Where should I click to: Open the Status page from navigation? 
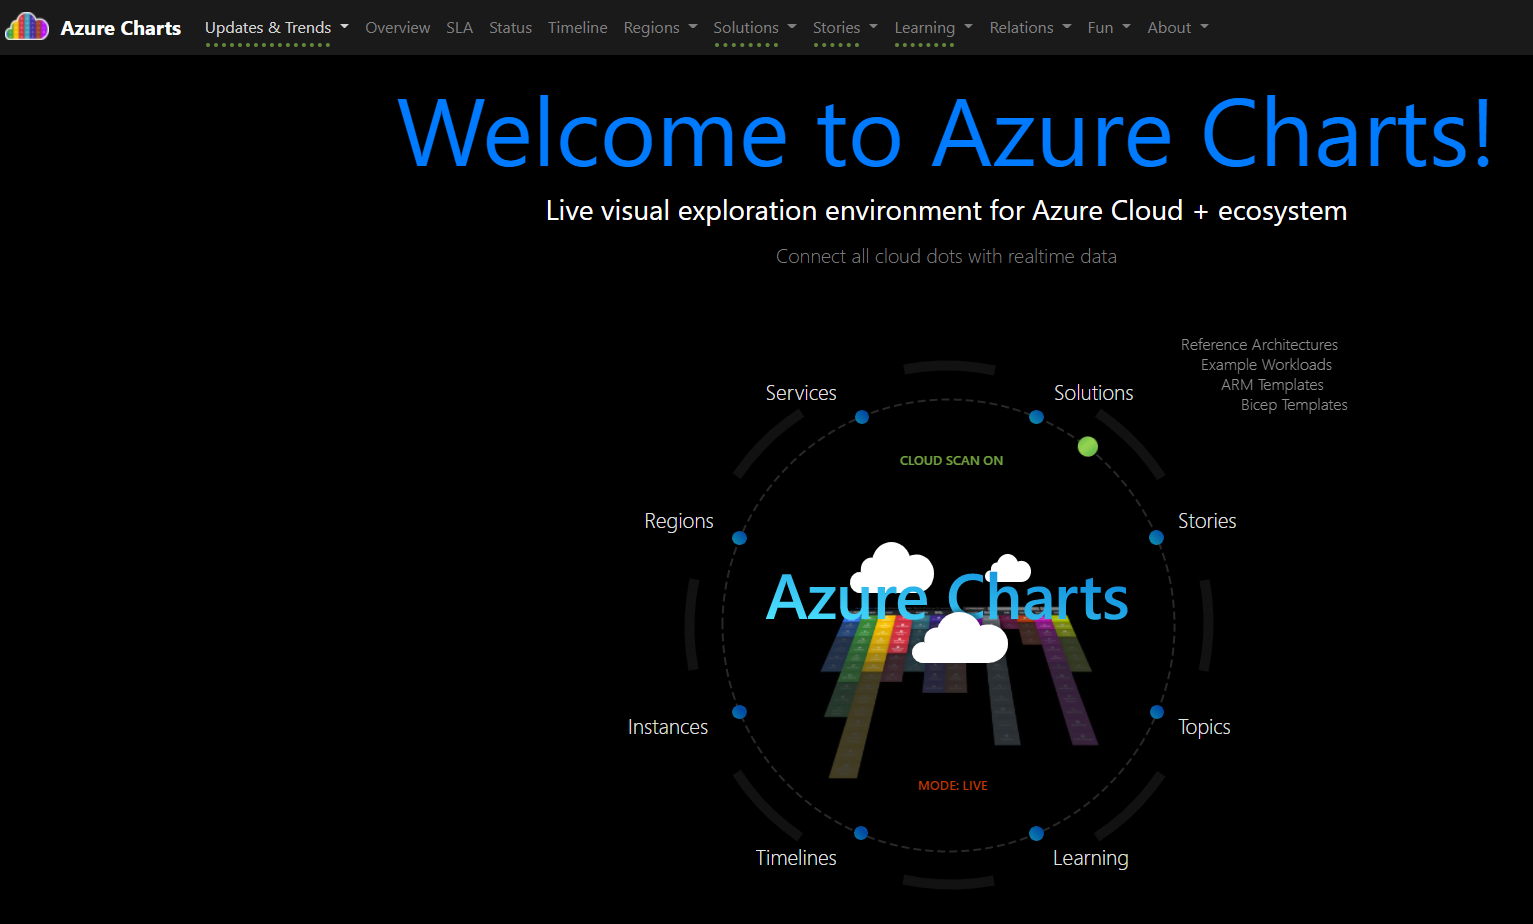(510, 27)
